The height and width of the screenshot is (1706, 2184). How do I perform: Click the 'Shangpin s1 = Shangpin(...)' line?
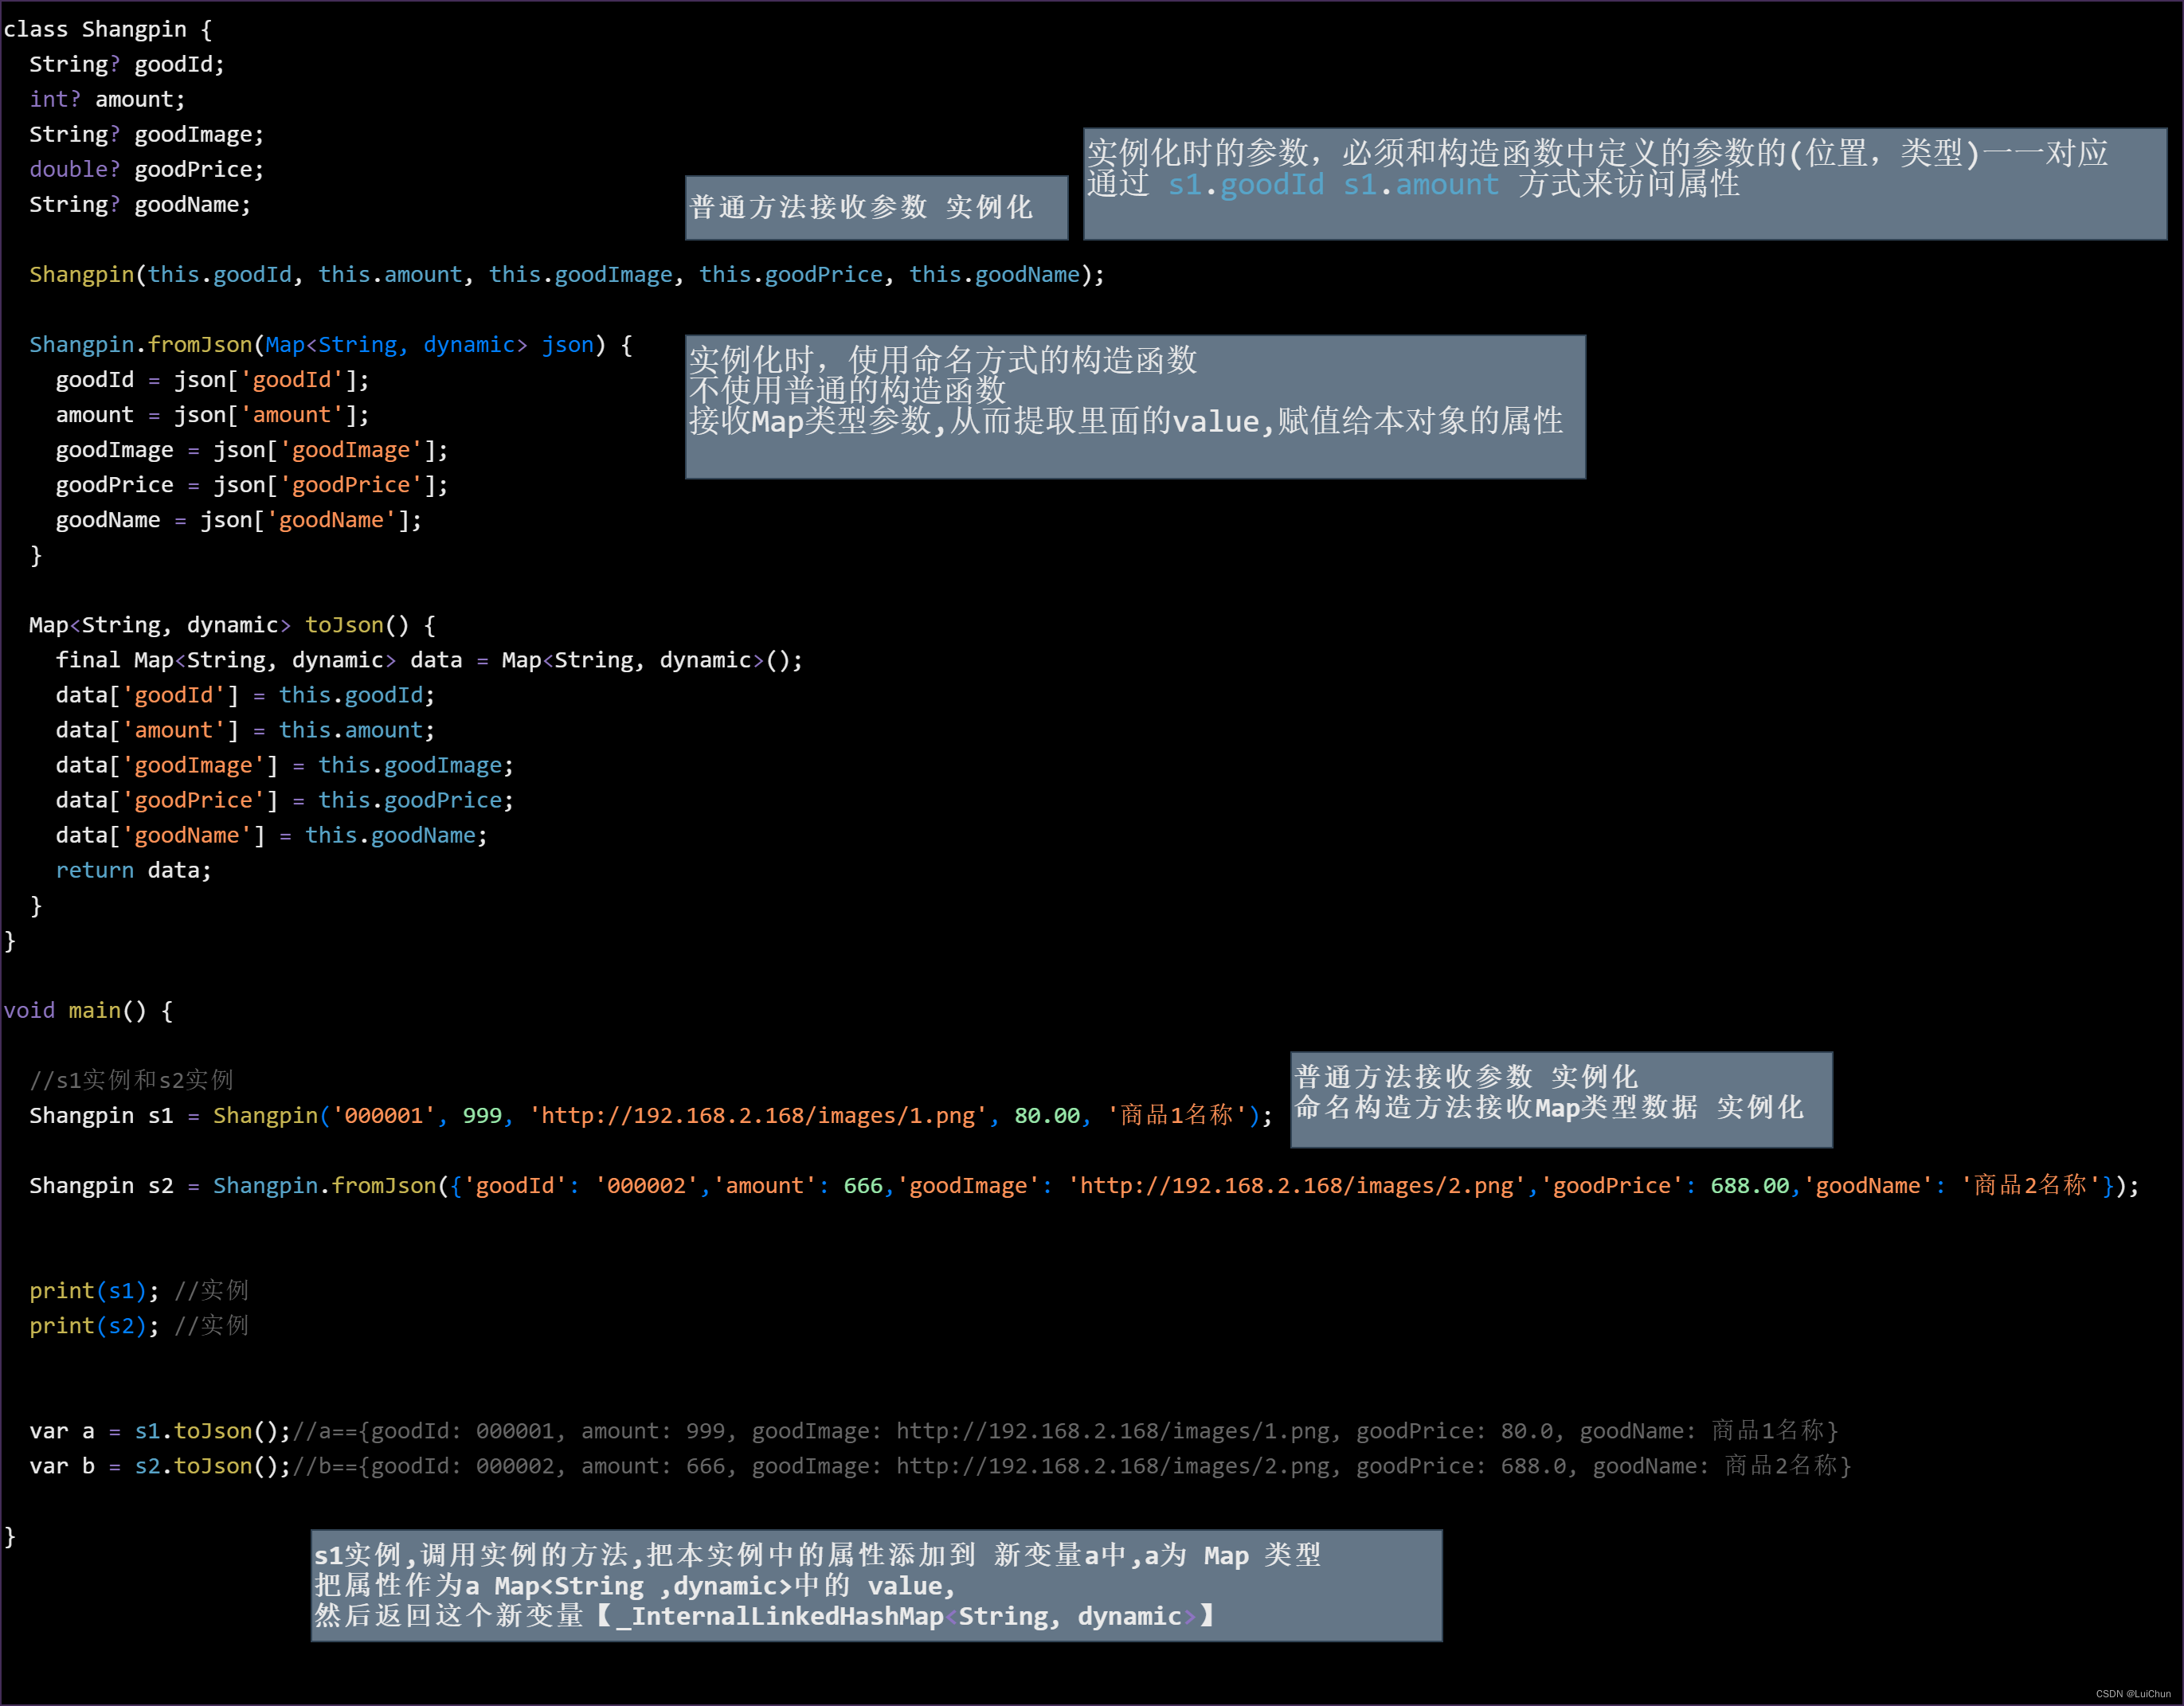[651, 1114]
